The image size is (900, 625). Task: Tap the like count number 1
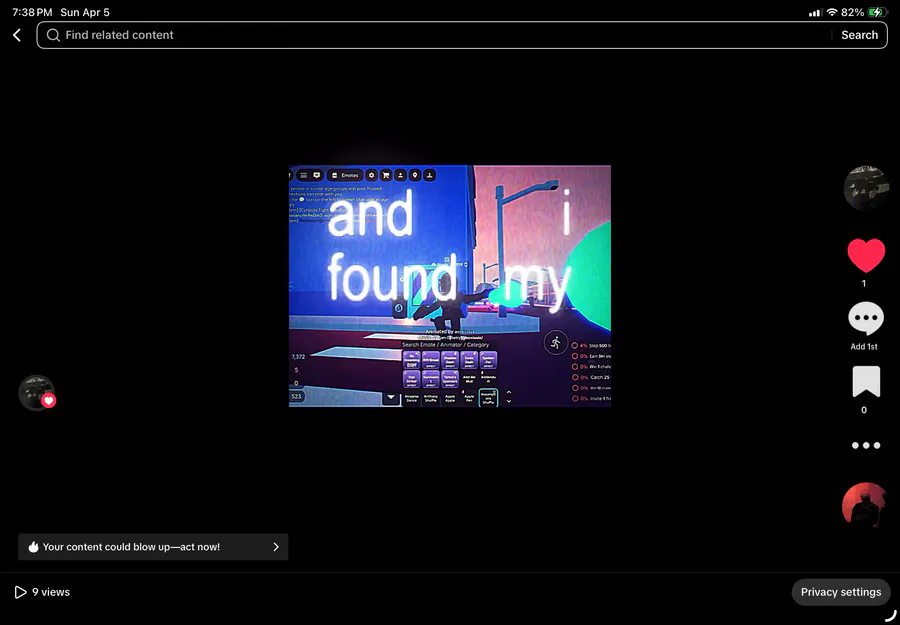coord(864,284)
